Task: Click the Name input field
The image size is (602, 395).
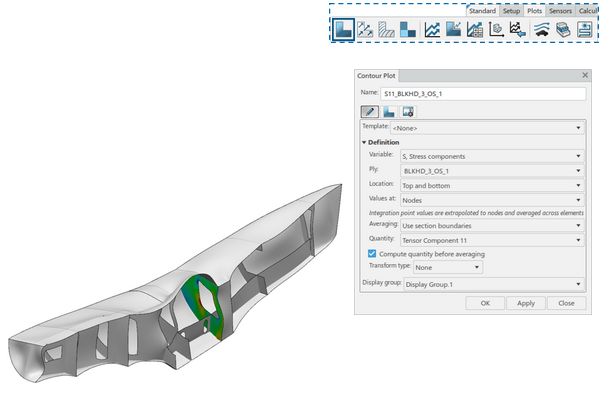Action: pyautogui.click(x=483, y=94)
